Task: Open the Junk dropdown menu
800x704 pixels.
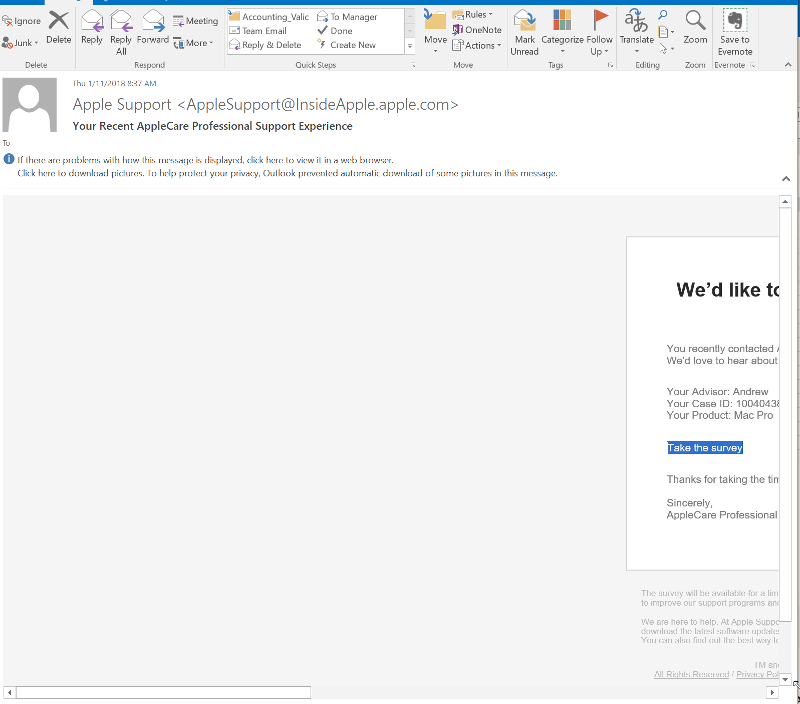Action: point(20,43)
